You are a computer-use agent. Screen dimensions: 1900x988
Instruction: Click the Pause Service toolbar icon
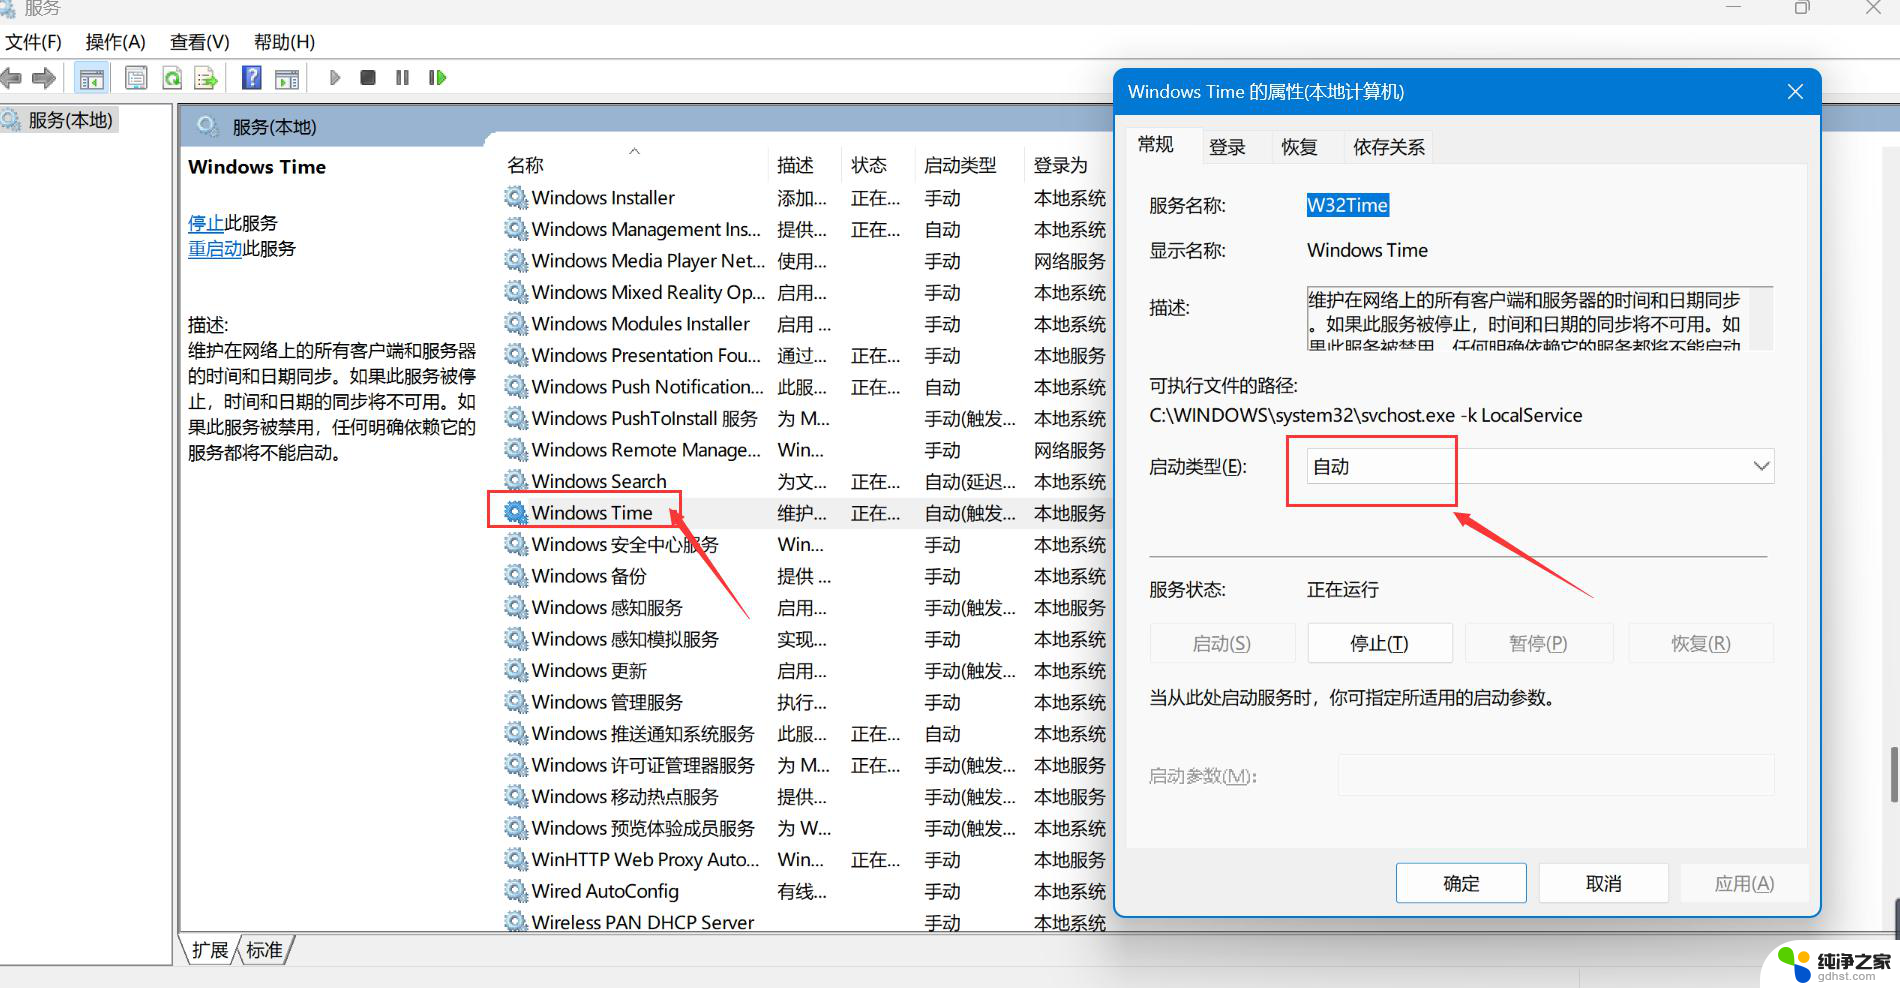pyautogui.click(x=402, y=78)
